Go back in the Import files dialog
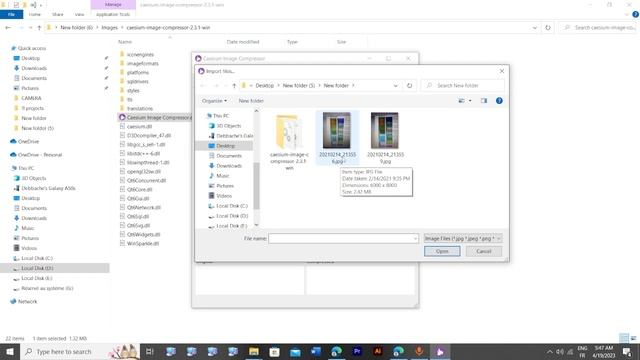This screenshot has width=640, height=360. coord(203,86)
